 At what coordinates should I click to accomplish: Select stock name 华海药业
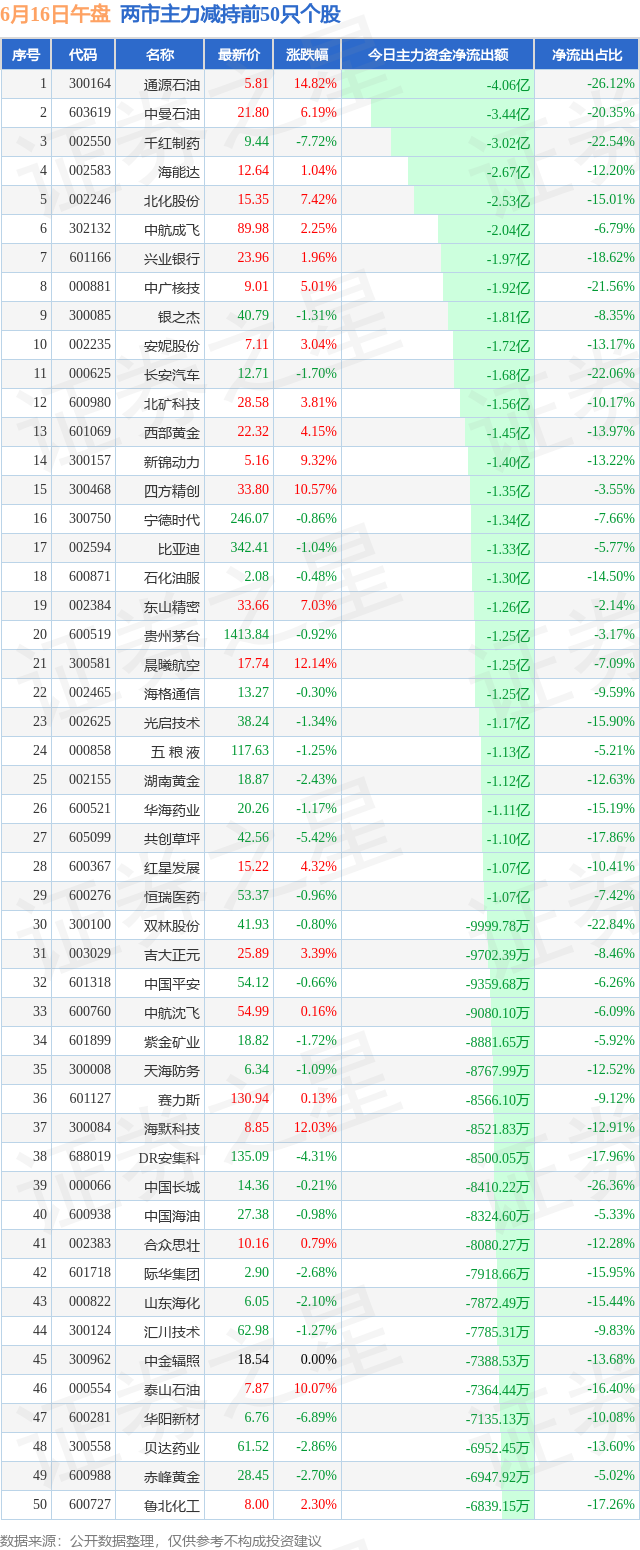pyautogui.click(x=172, y=810)
